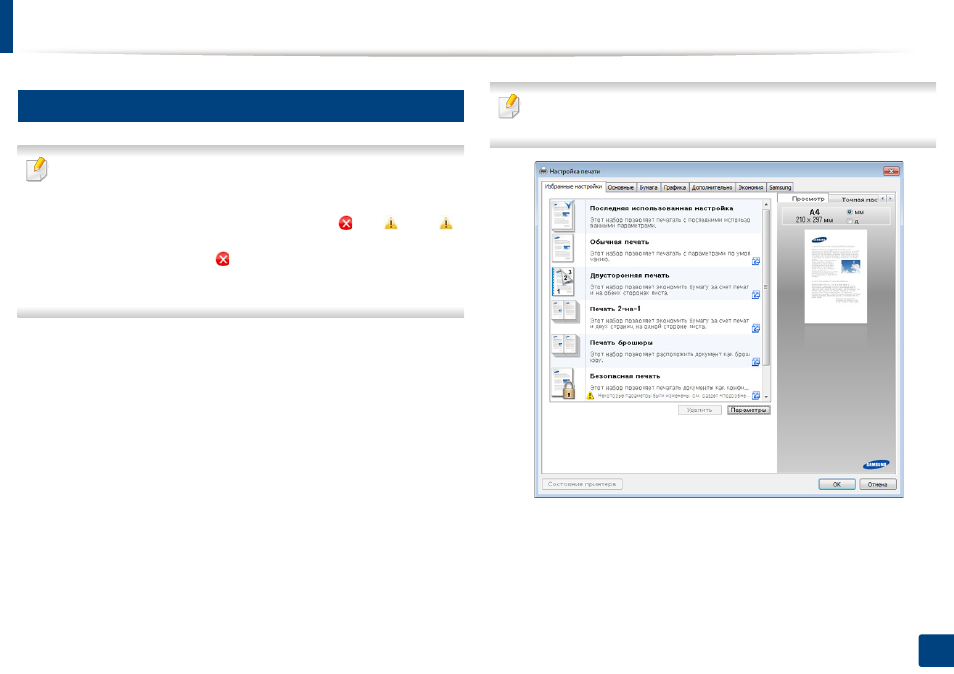The width and height of the screenshot is (954, 674).
Task: Click the notepad note icon in the left note box
Action: 37,169
